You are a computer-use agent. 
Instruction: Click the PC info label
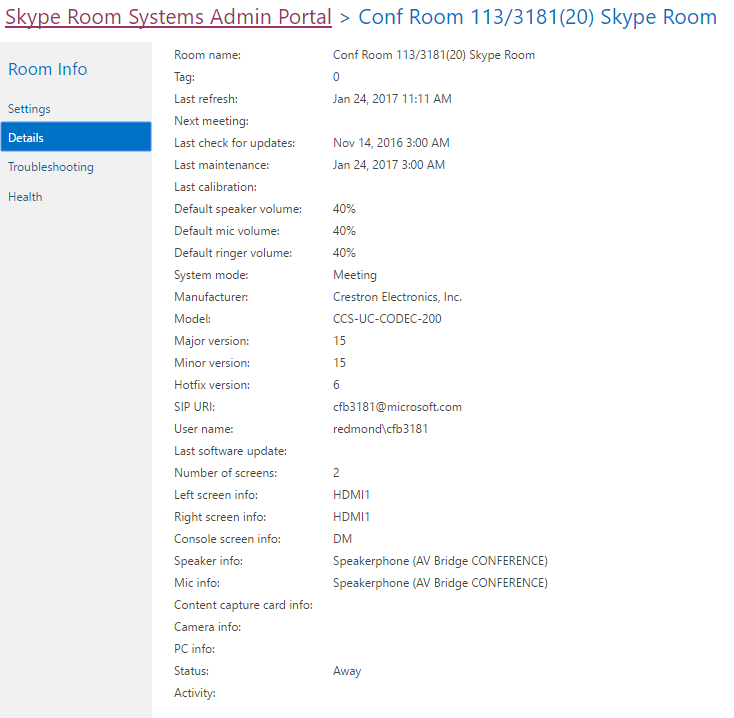pos(194,649)
